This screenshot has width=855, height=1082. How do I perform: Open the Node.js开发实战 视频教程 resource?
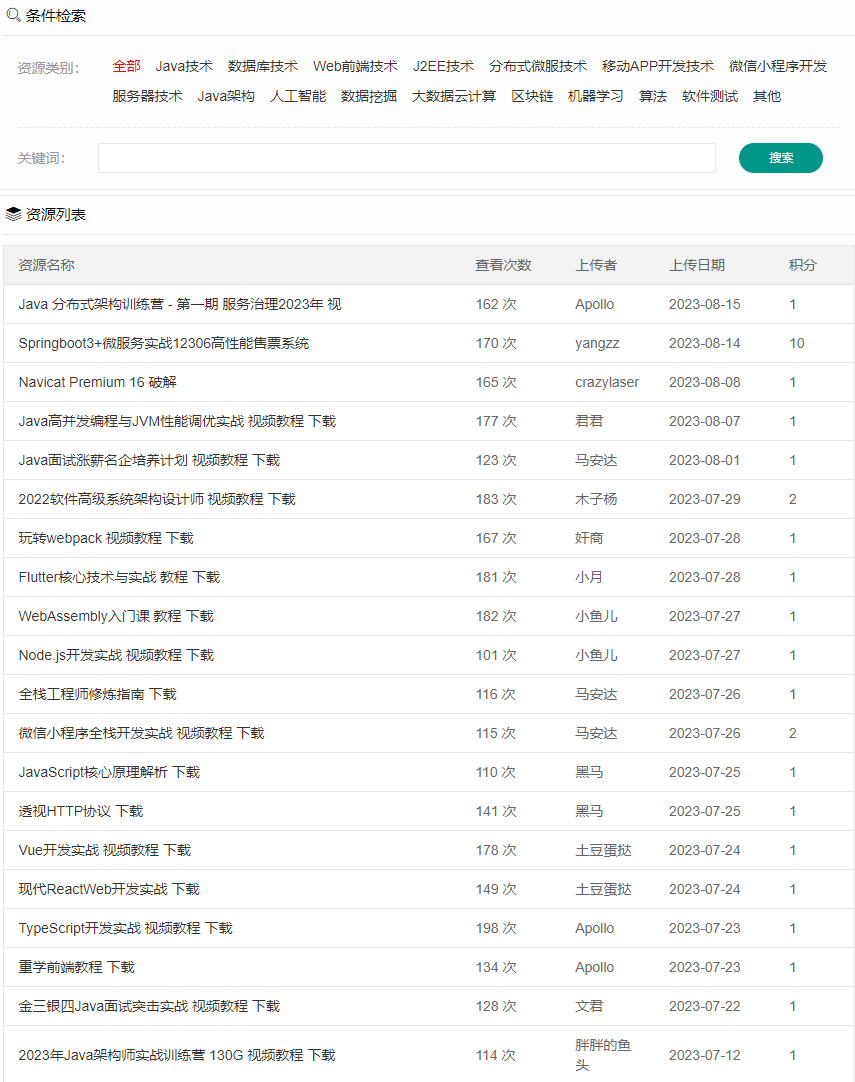pyautogui.click(x=116, y=655)
